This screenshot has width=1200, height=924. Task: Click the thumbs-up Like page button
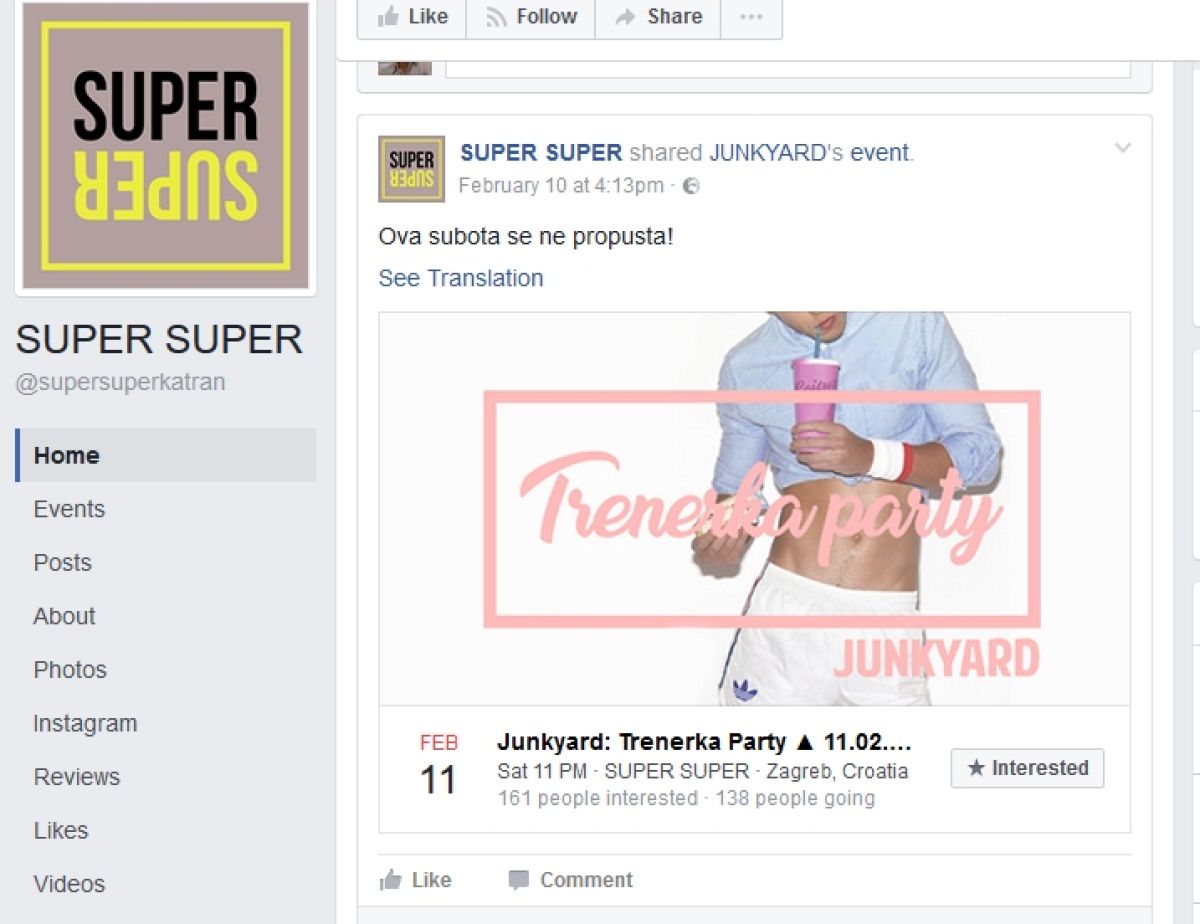pyautogui.click(x=412, y=17)
